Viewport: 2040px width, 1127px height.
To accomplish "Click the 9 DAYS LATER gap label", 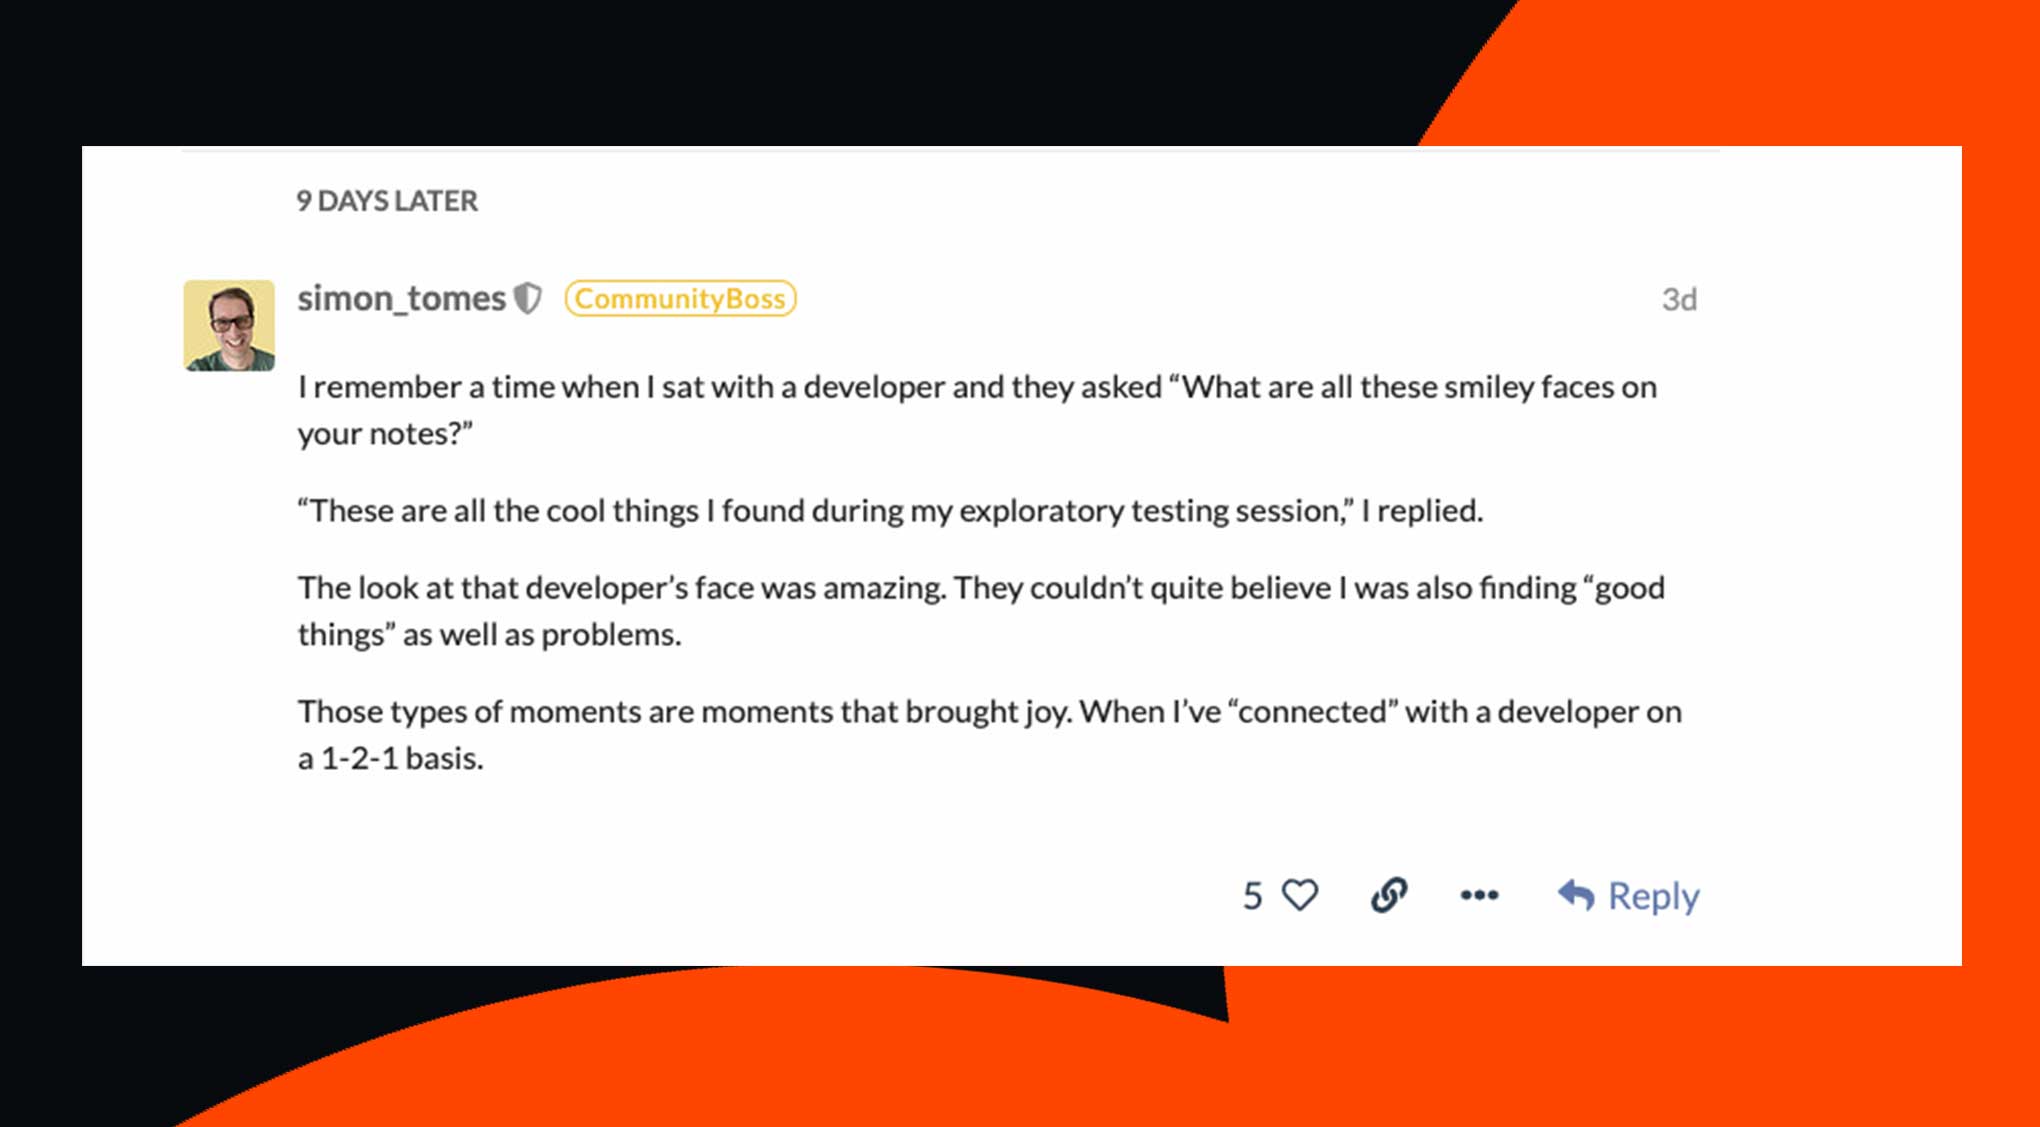I will 387,201.
